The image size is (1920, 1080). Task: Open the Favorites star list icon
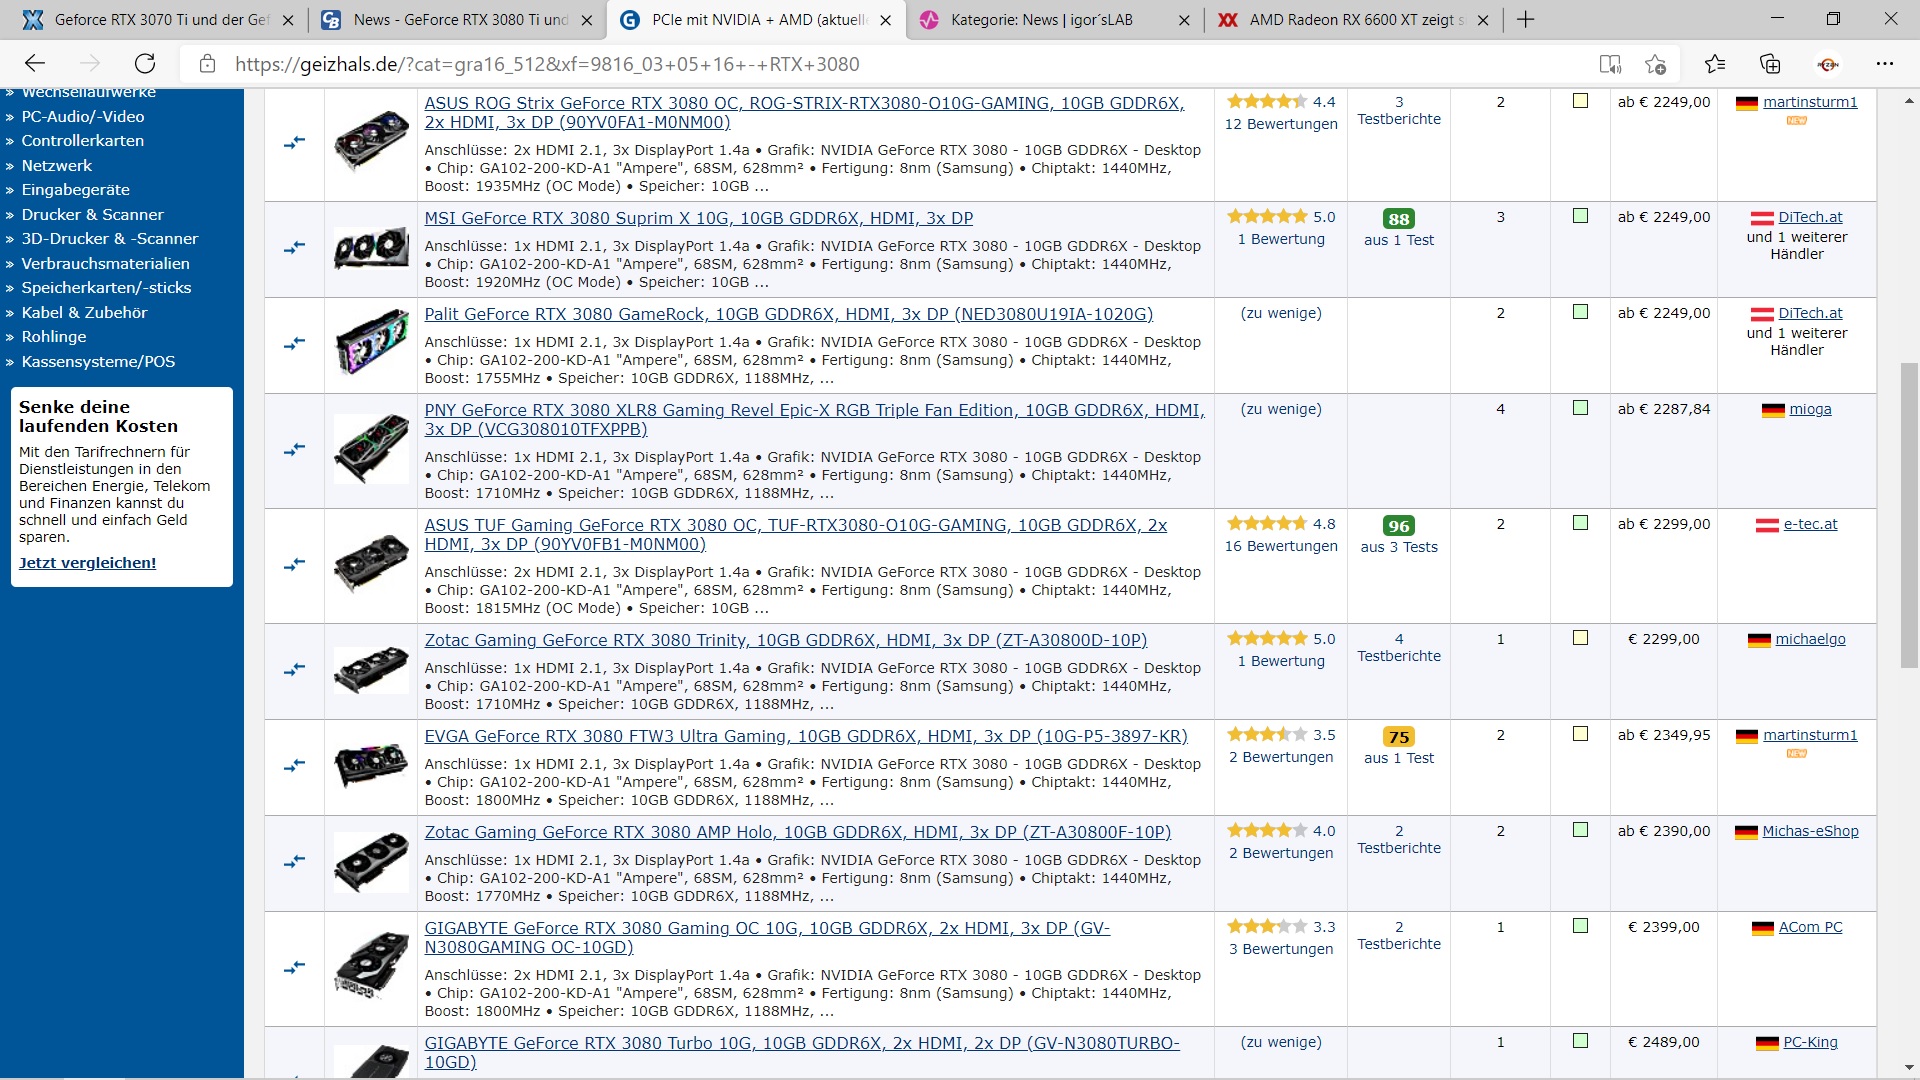coord(1715,64)
